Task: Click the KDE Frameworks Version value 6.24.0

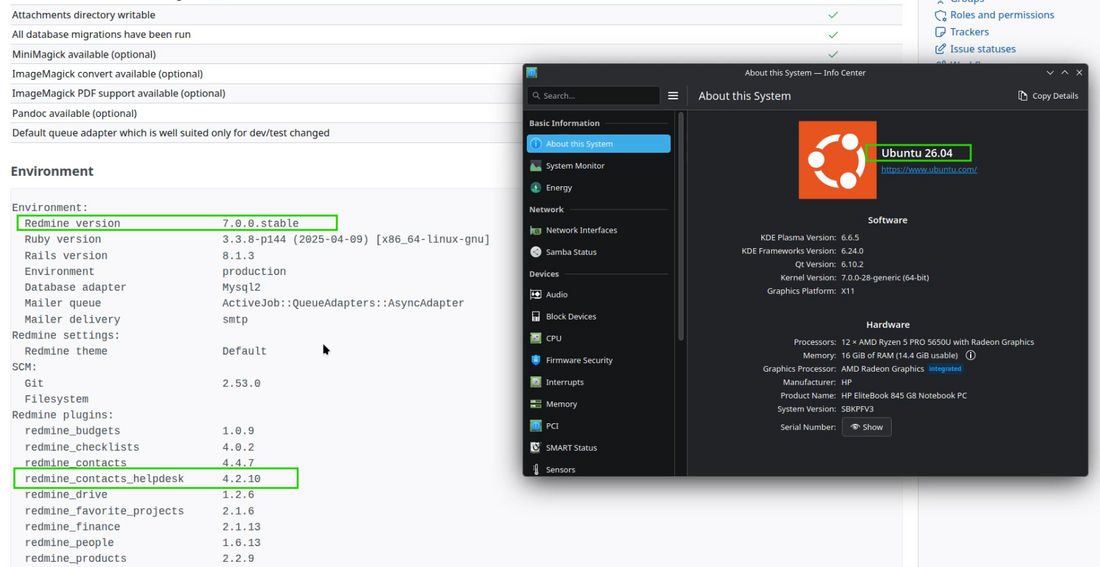Action: click(852, 251)
